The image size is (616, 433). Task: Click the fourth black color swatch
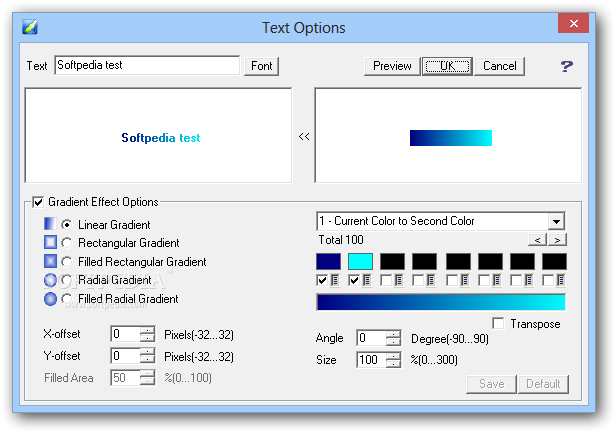coord(424,261)
